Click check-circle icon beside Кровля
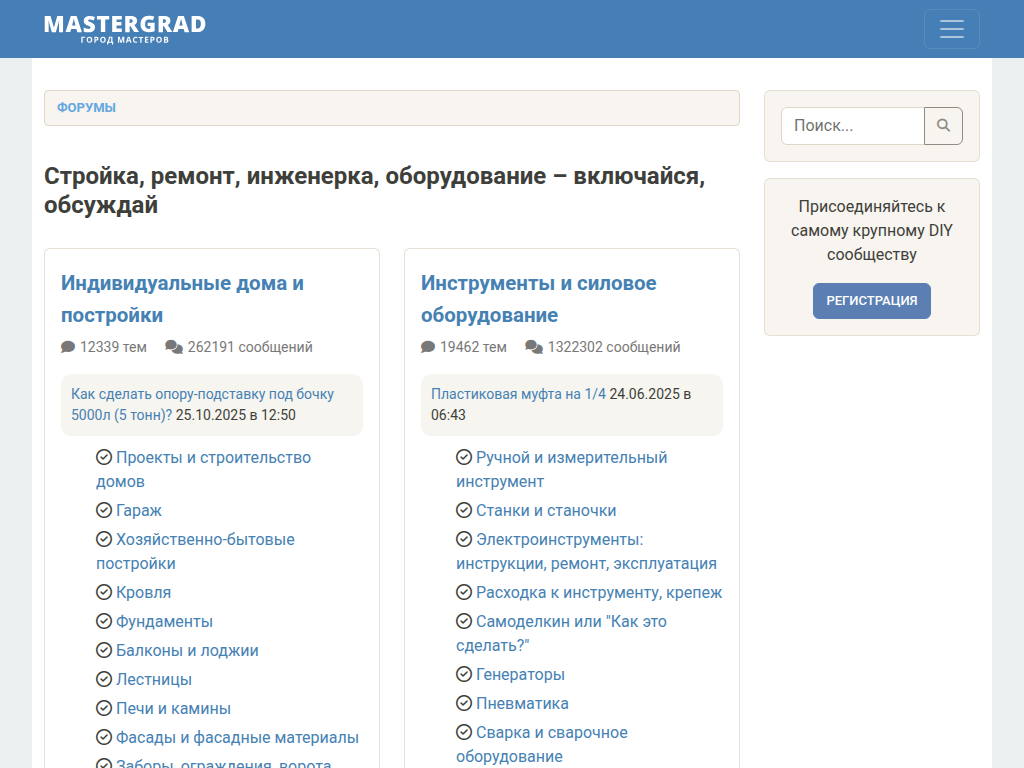1024x768 pixels. click(104, 592)
